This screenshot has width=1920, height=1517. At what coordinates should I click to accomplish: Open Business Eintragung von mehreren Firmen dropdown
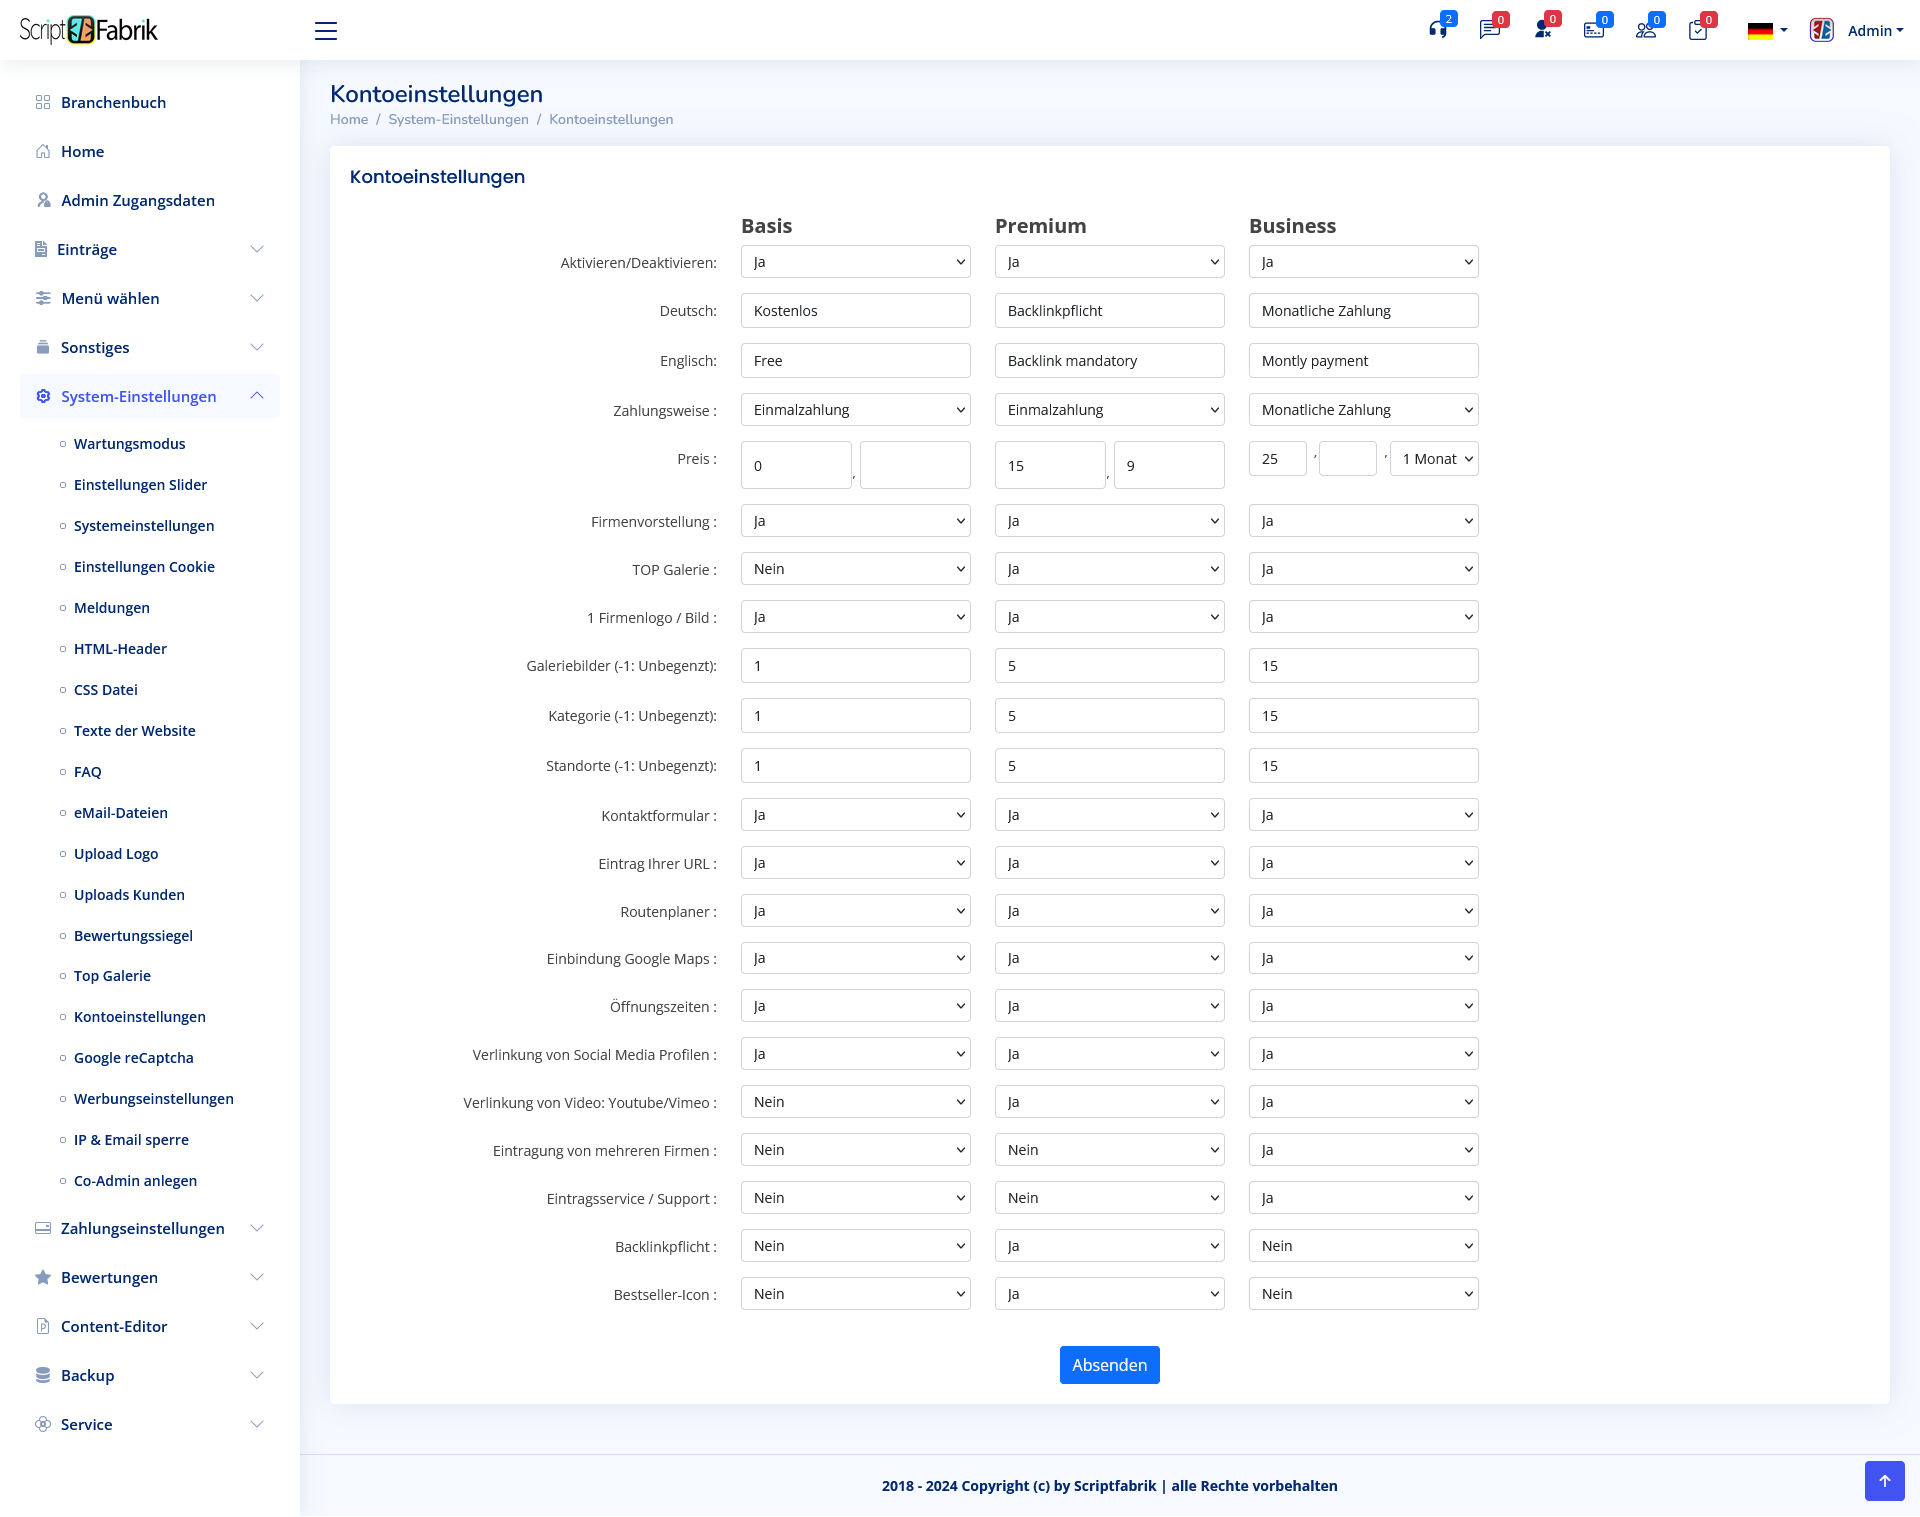[x=1363, y=1150]
